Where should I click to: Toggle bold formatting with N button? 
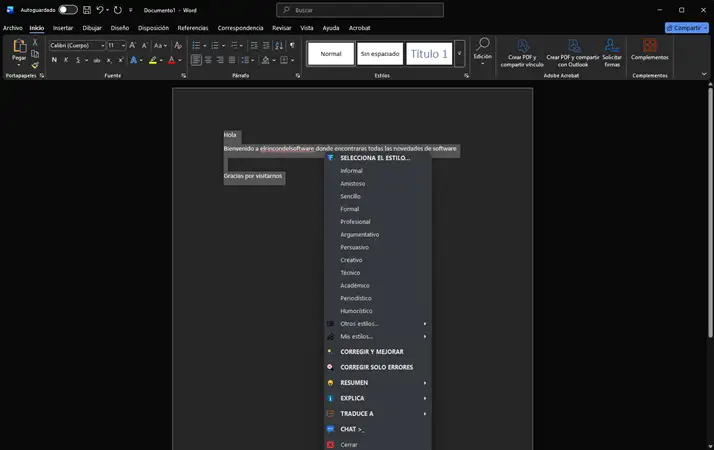point(54,60)
